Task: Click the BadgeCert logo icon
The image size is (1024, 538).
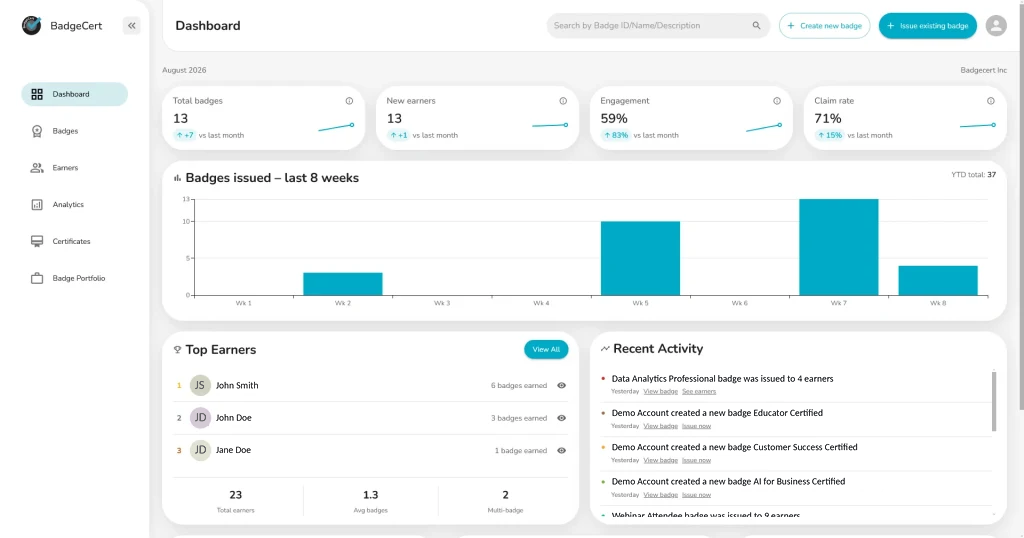Action: pos(31,25)
